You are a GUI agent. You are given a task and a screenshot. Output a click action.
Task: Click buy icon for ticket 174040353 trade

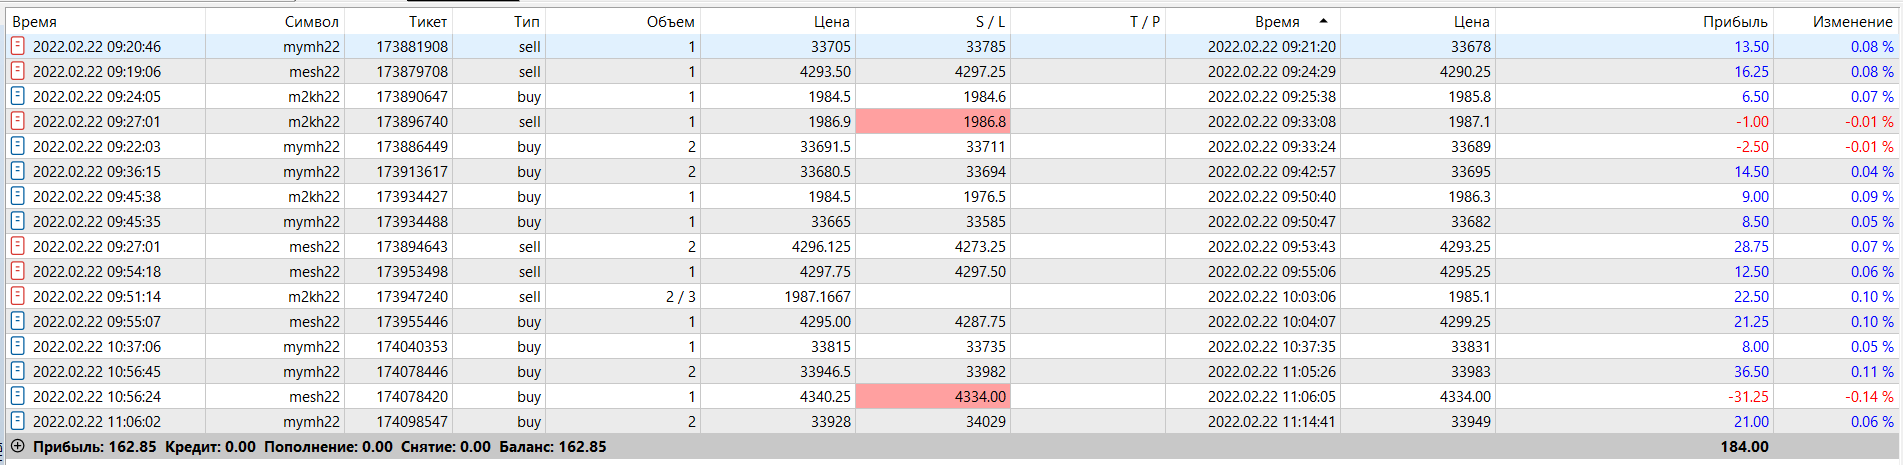(17, 346)
